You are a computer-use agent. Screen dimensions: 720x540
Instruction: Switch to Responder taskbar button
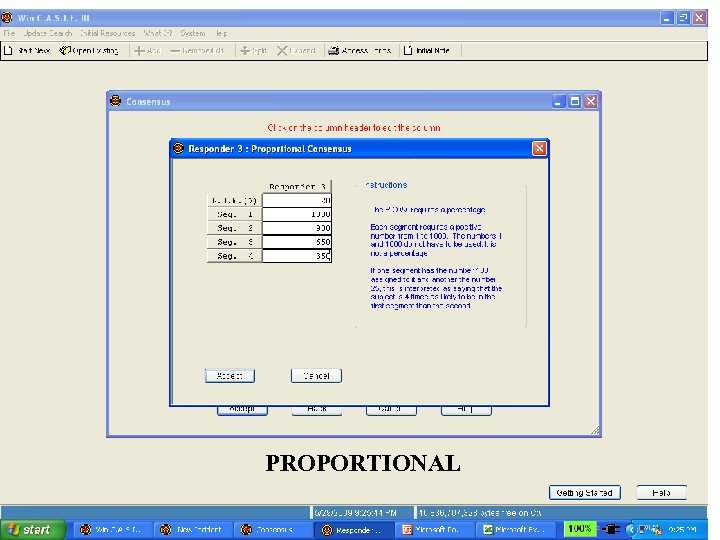click(353, 529)
